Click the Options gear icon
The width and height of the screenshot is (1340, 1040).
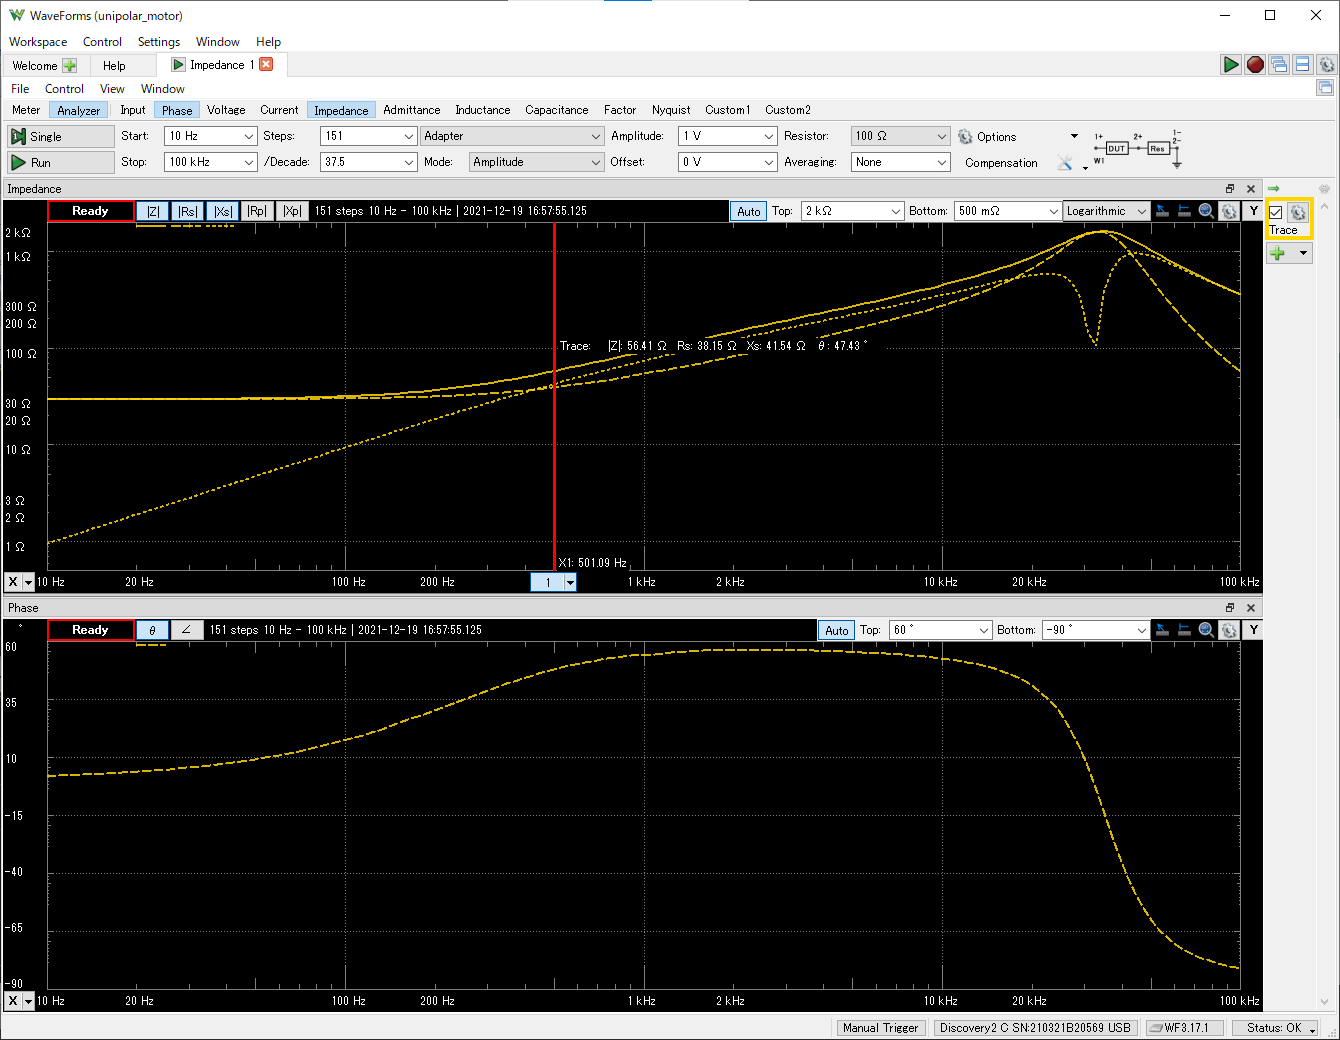(x=965, y=137)
